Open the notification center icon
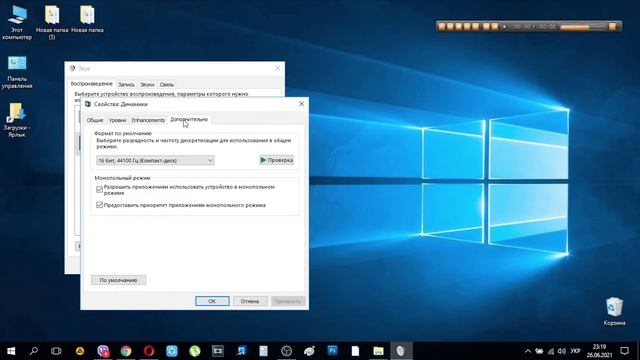Image resolution: width=640 pixels, height=360 pixels. pyautogui.click(x=624, y=351)
